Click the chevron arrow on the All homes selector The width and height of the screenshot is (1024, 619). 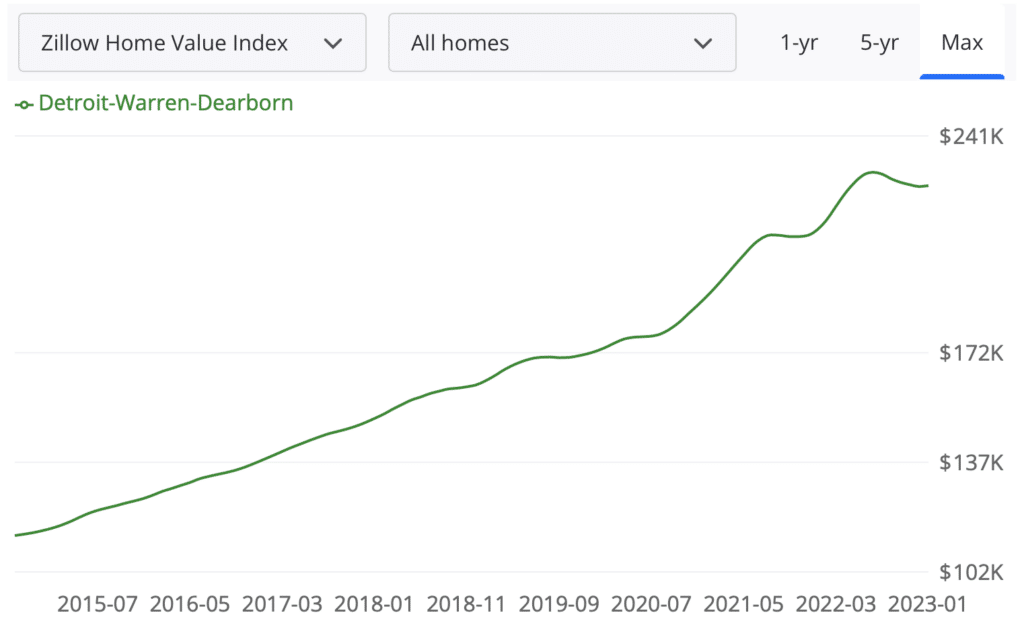703,43
